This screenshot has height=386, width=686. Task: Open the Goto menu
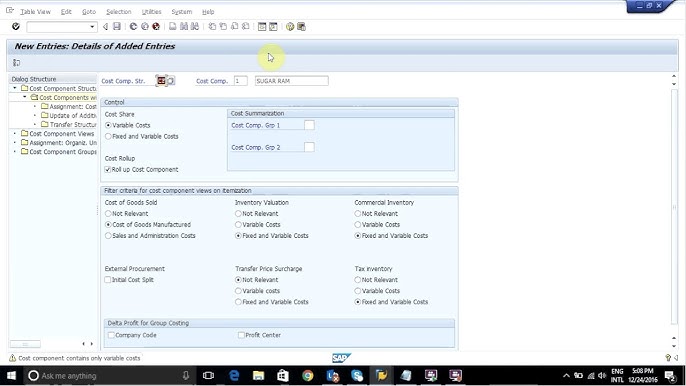tap(89, 12)
